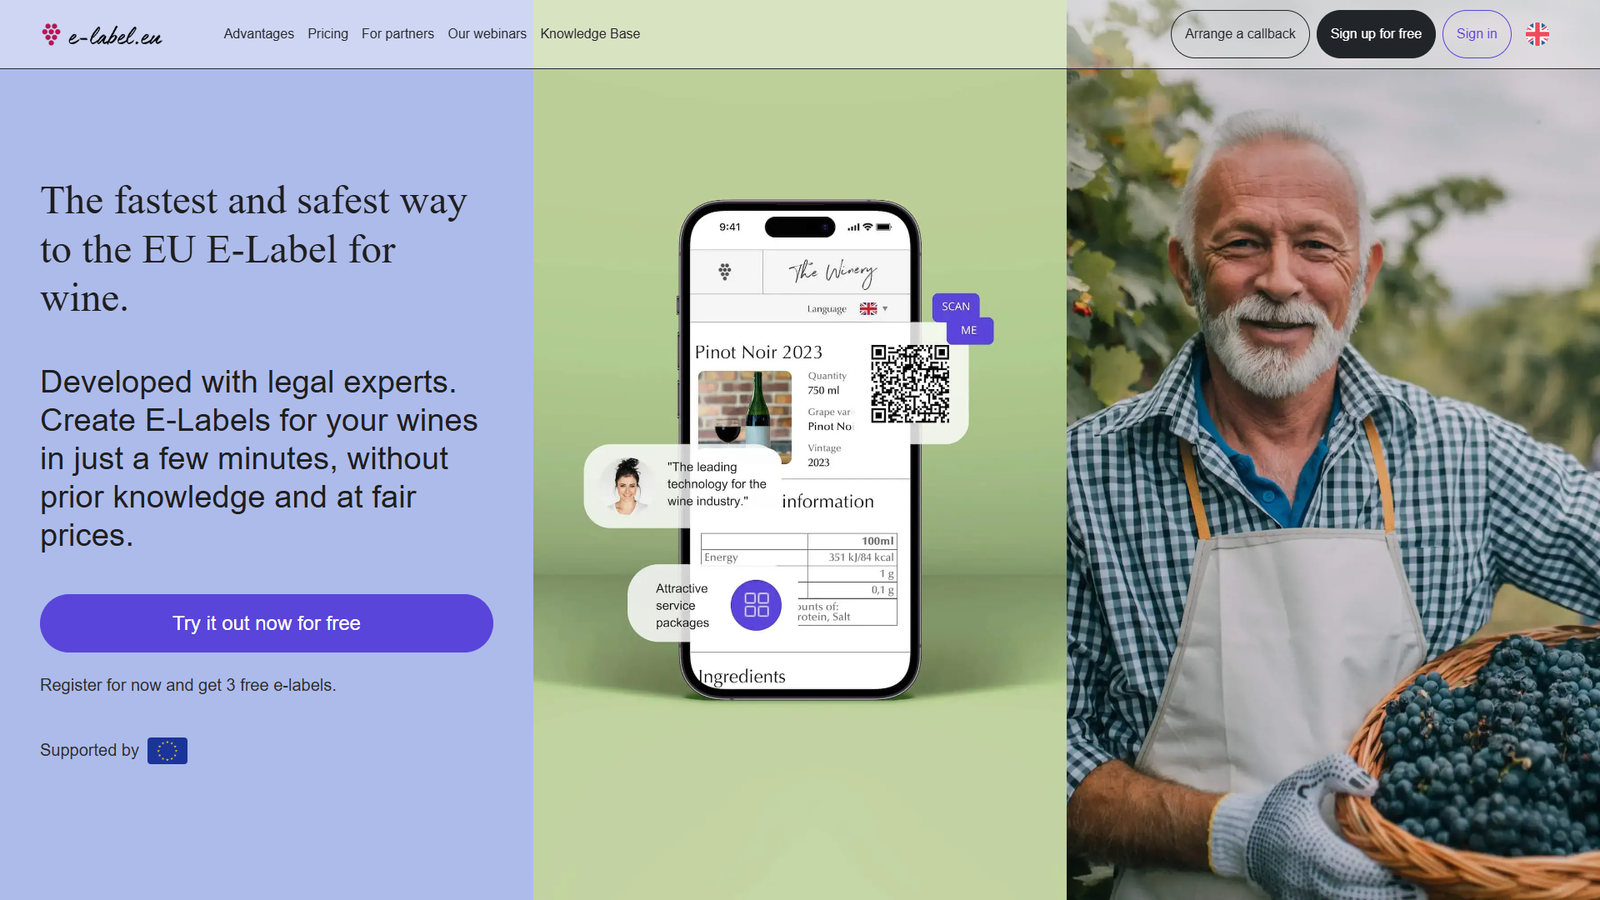Click the EU flag Supported by icon
This screenshot has width=1600, height=900.
pyautogui.click(x=167, y=751)
